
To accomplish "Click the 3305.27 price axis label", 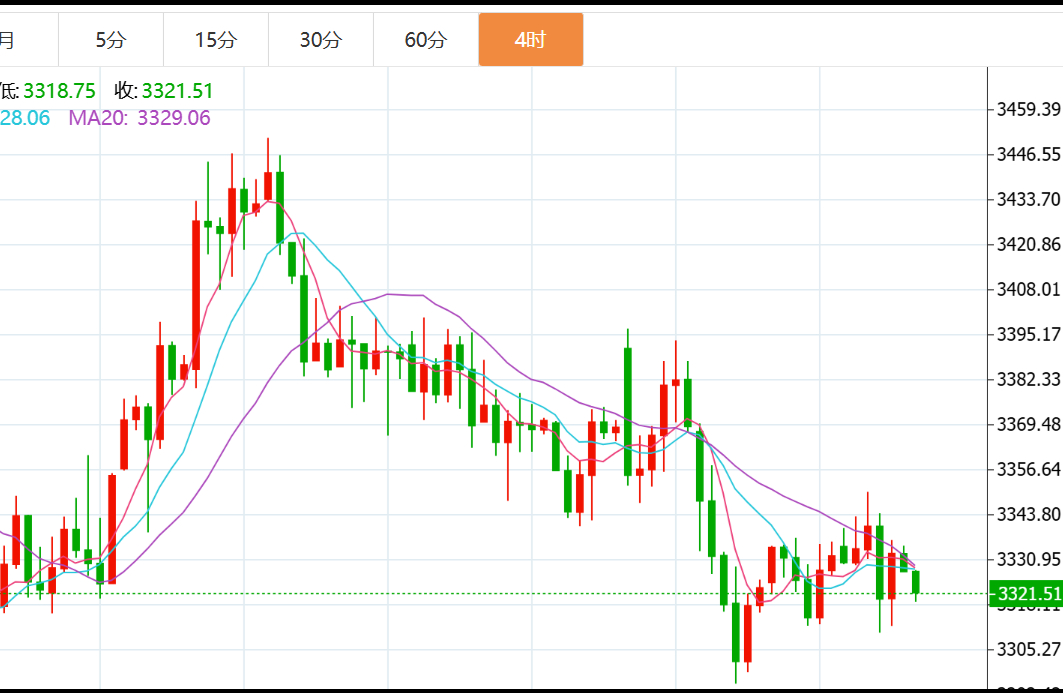I will (1028, 650).
